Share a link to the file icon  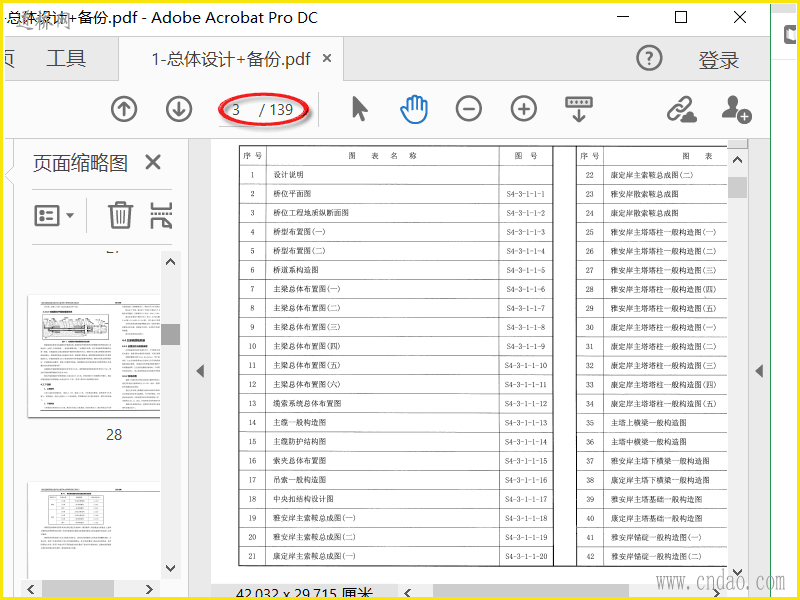pos(682,109)
